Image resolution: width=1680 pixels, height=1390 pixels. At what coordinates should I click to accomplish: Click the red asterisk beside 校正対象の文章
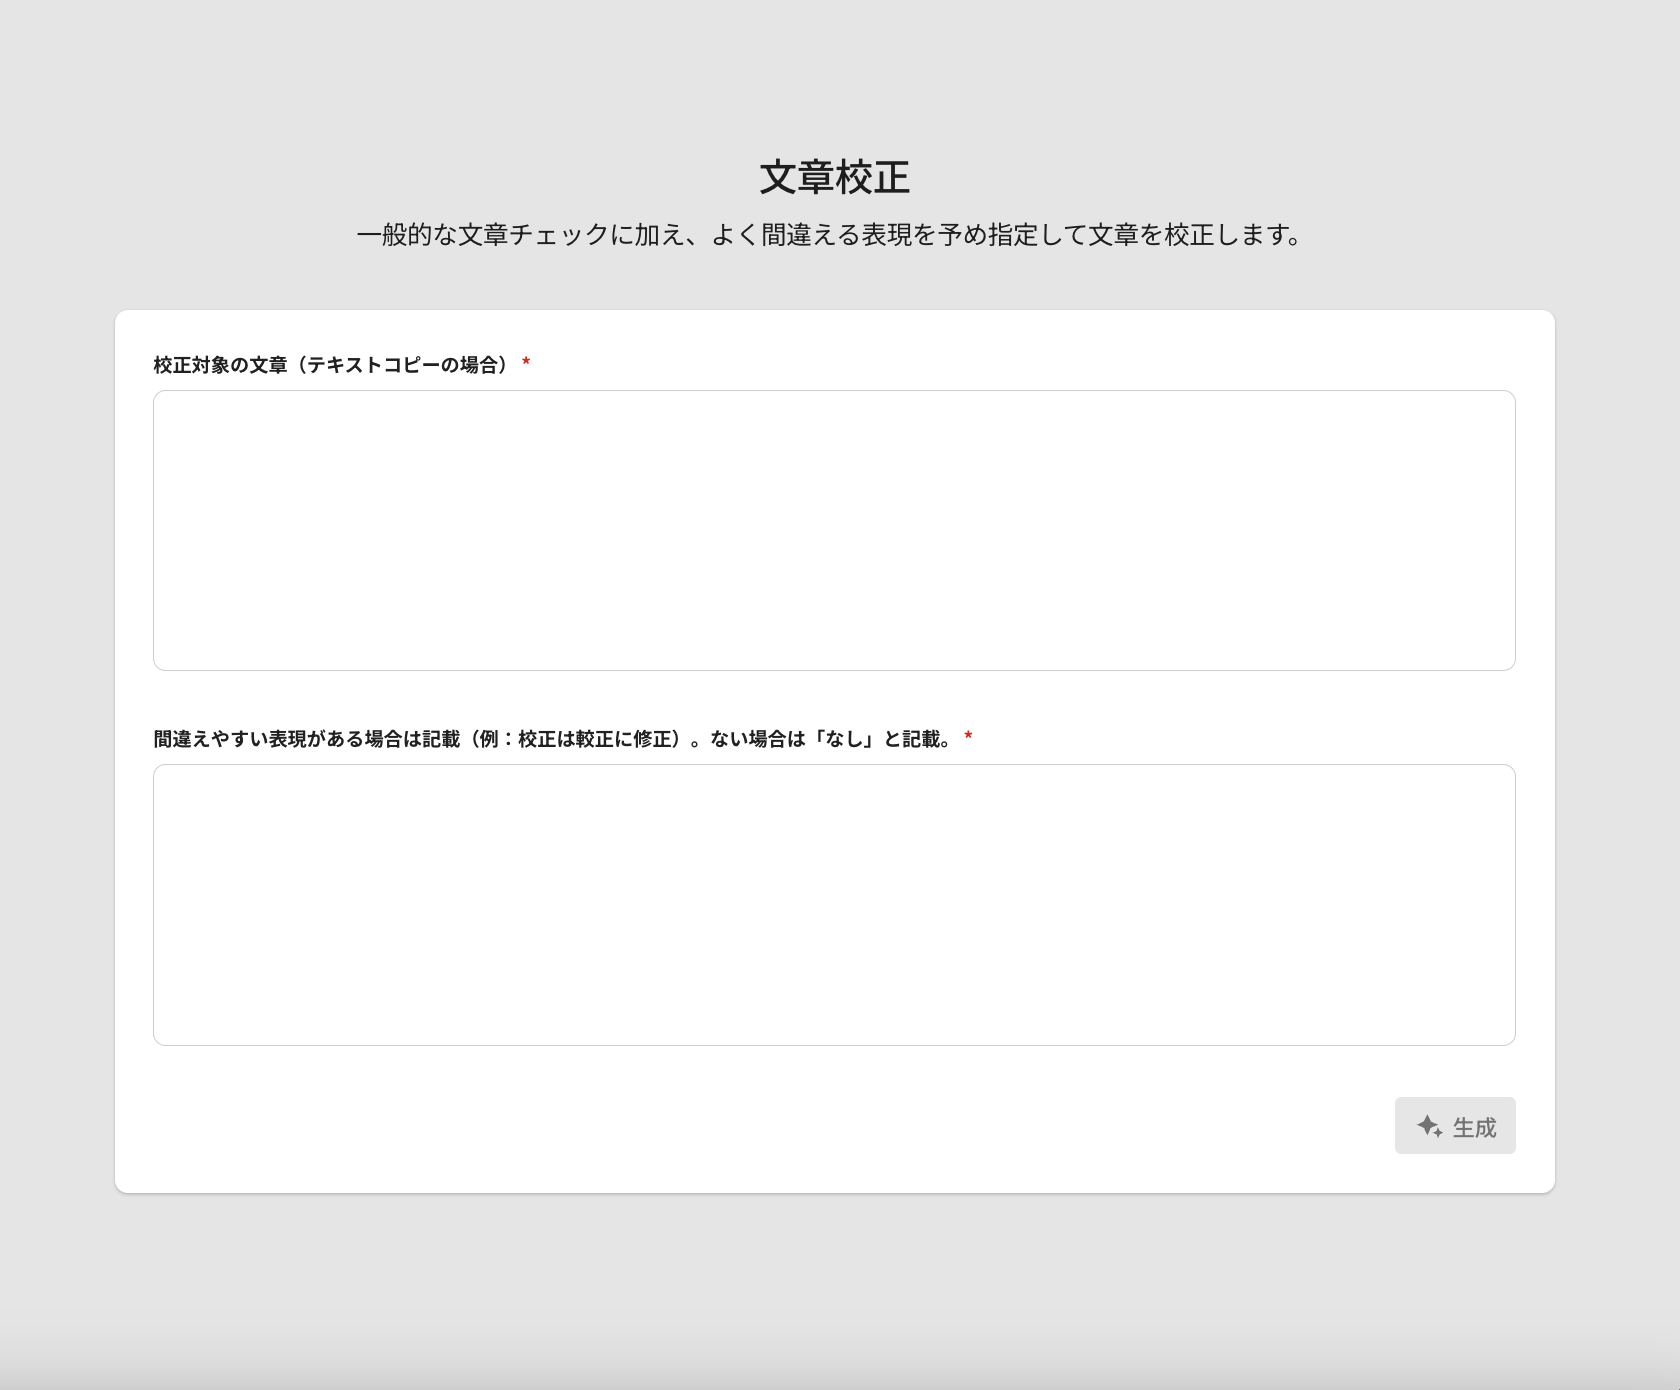526,364
